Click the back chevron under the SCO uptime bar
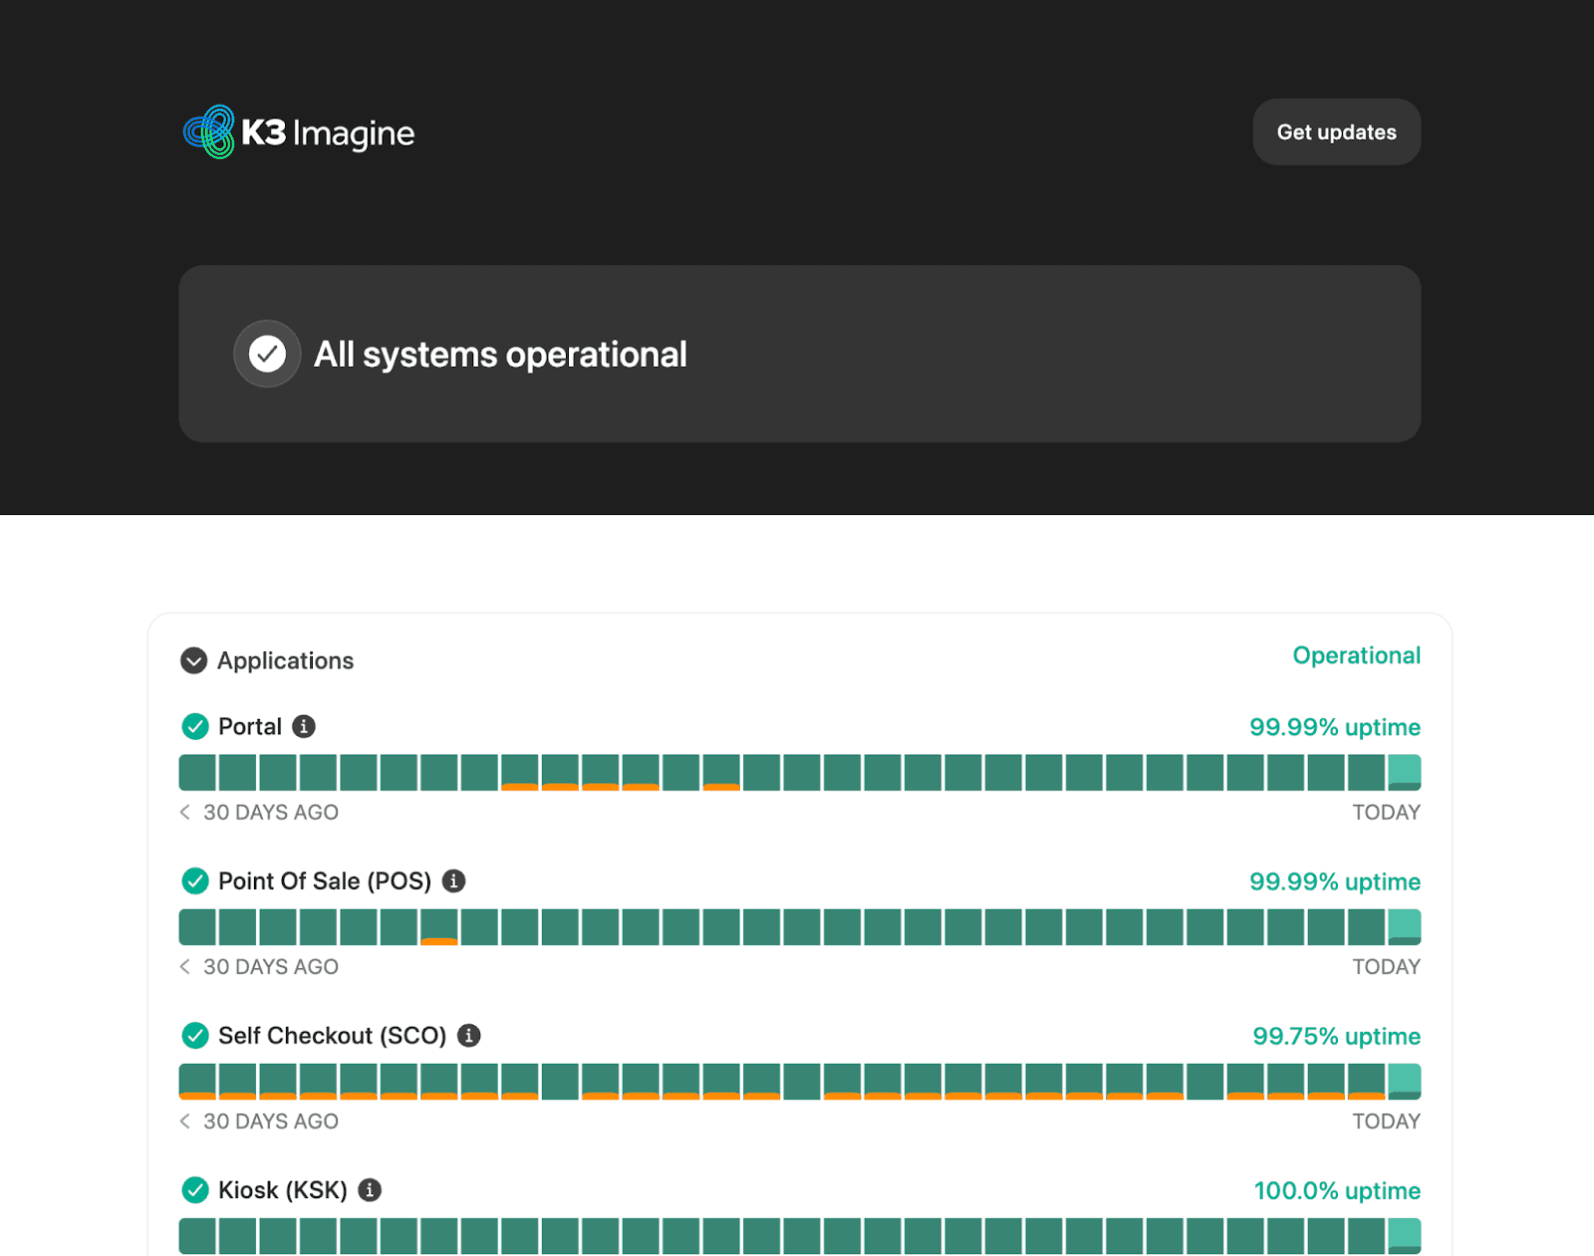Viewport: 1594px width, 1256px height. point(184,1121)
